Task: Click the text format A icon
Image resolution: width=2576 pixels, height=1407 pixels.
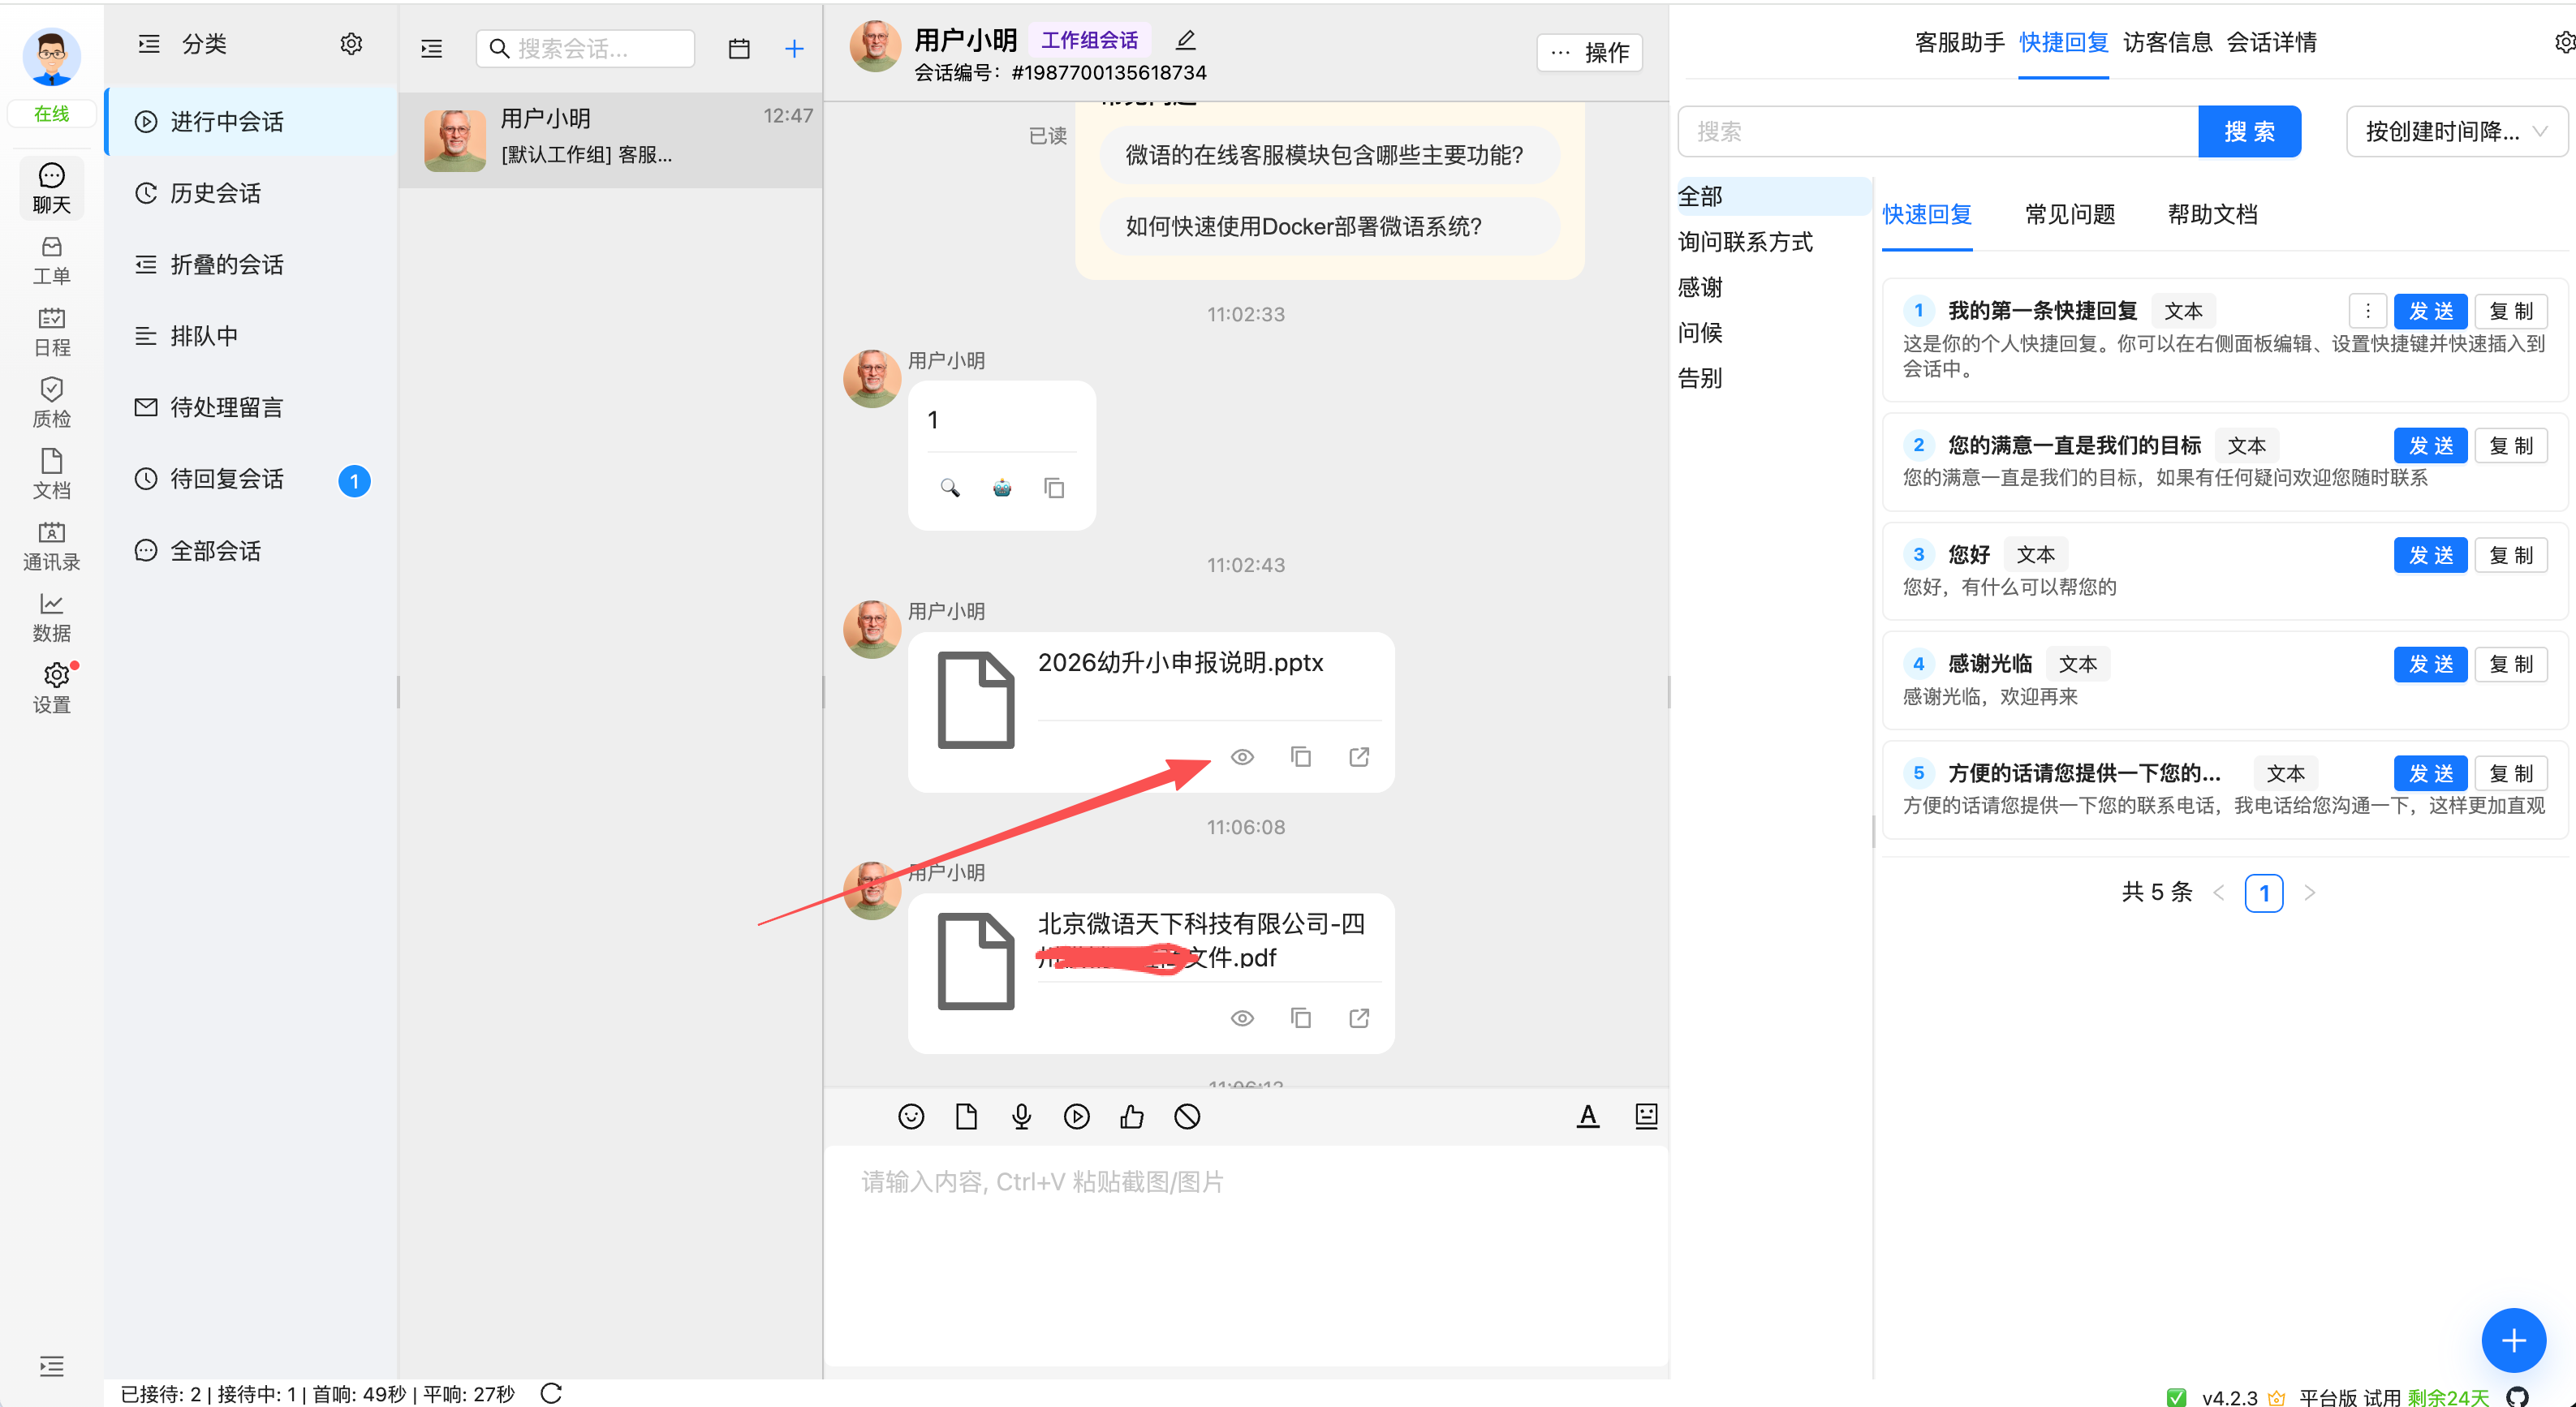Action: pyautogui.click(x=1588, y=1116)
